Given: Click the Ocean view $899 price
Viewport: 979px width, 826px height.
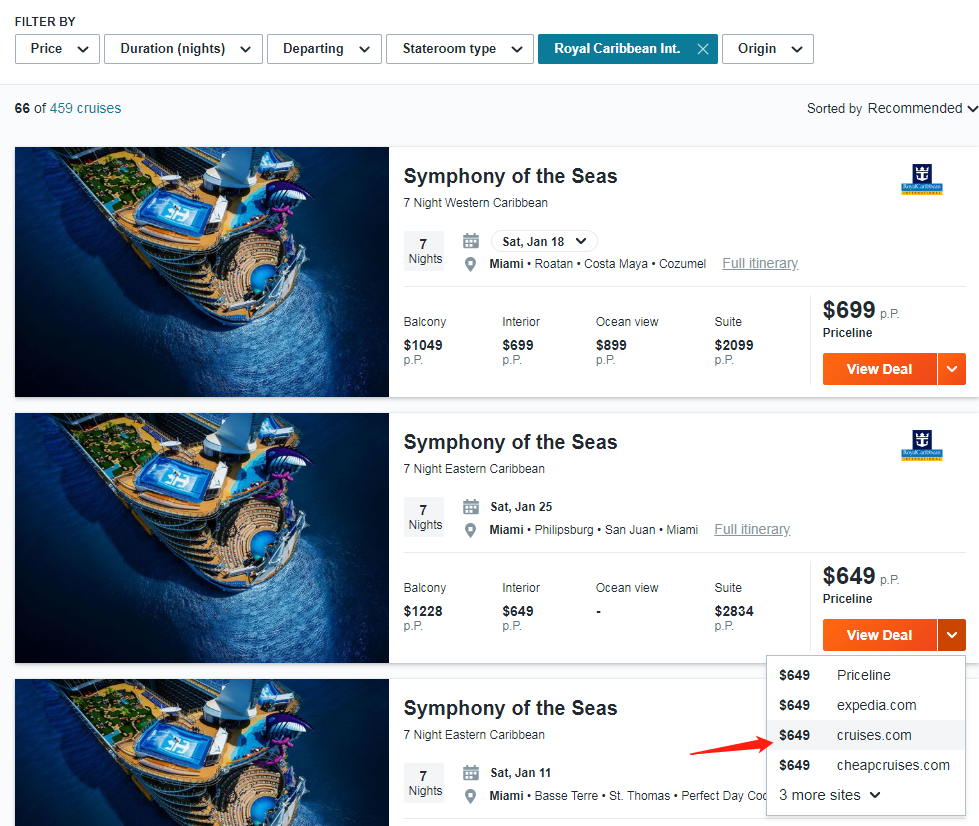Looking at the screenshot, I should (611, 345).
